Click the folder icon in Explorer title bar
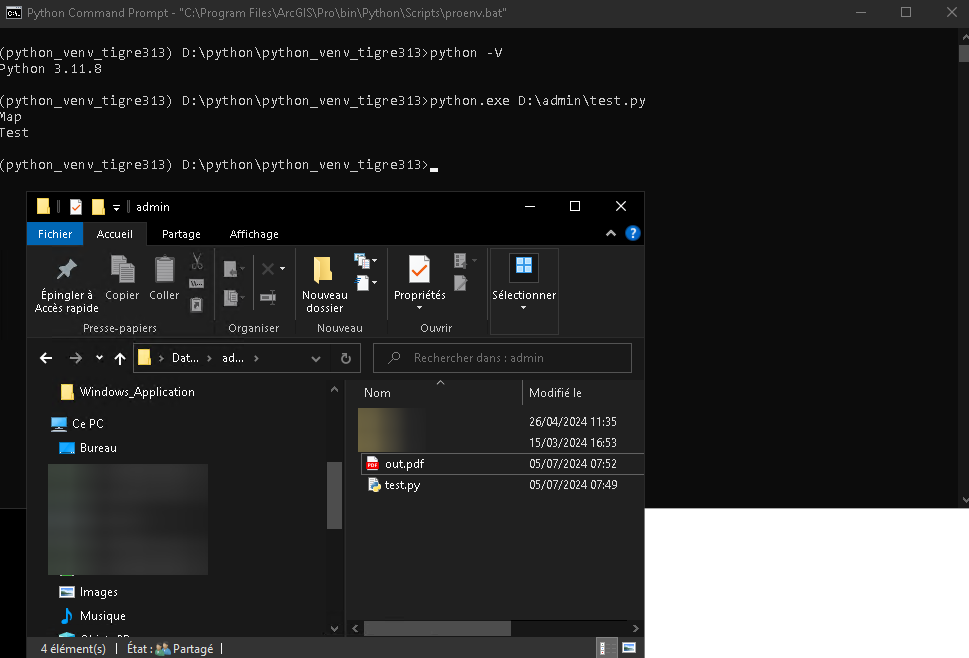The width and height of the screenshot is (969, 658). pyautogui.click(x=43, y=206)
